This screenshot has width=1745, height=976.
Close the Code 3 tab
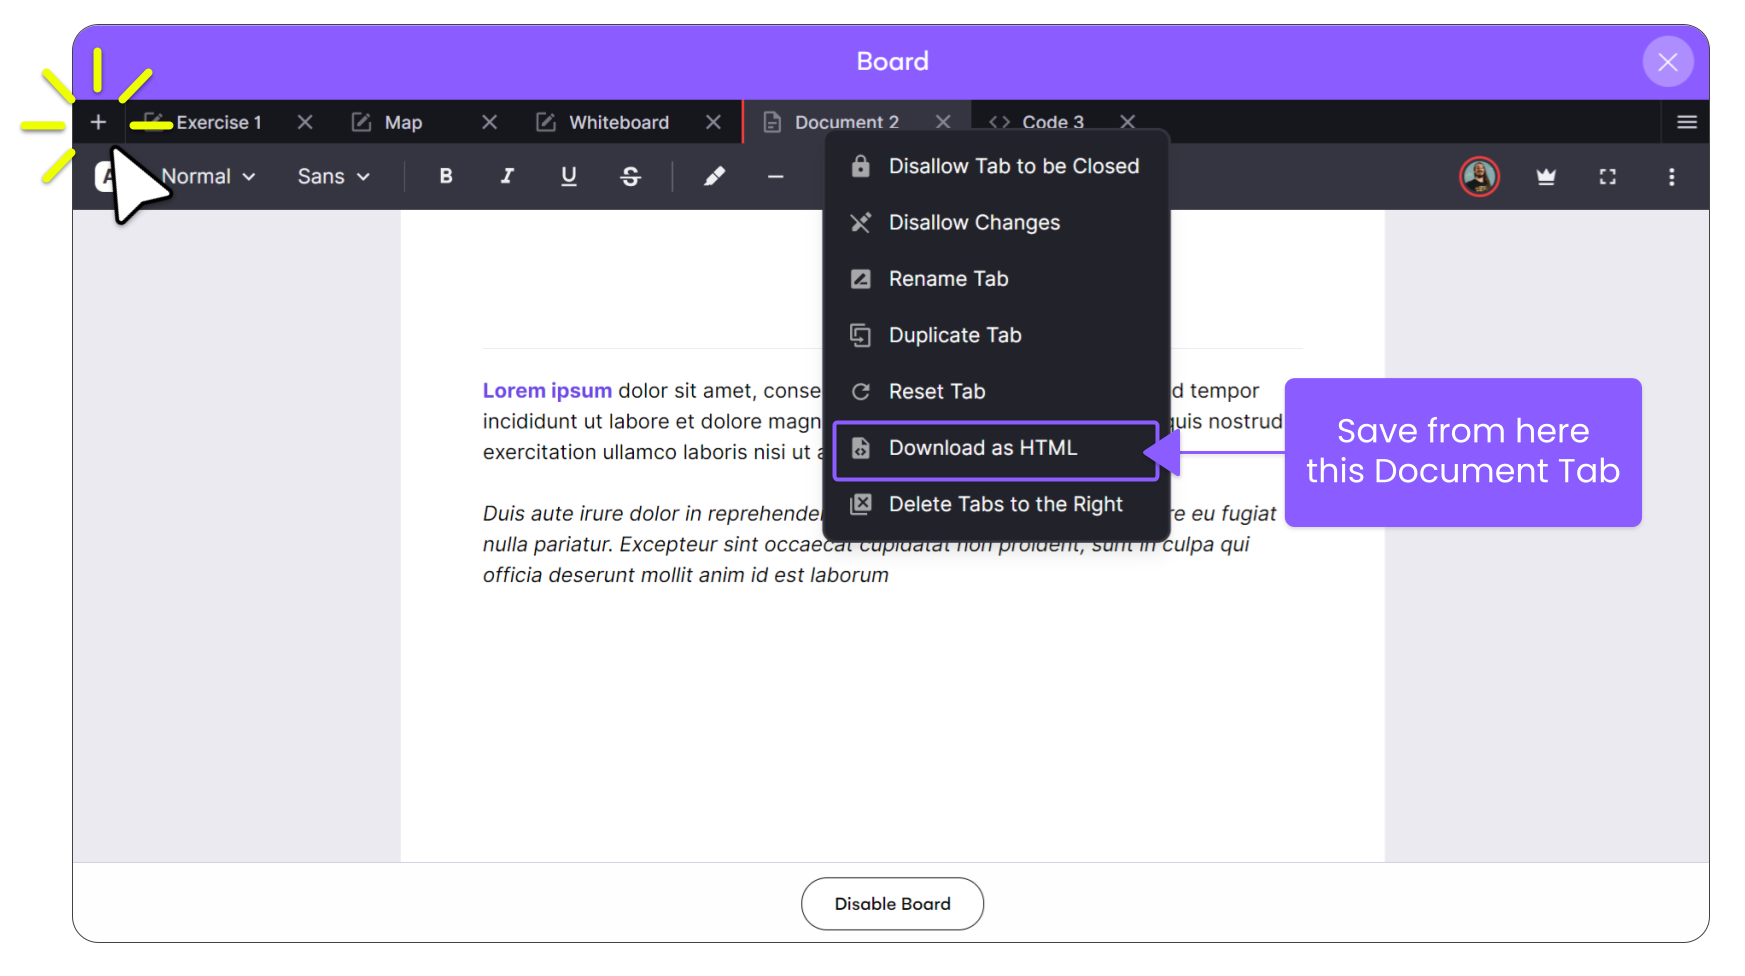click(x=1128, y=122)
